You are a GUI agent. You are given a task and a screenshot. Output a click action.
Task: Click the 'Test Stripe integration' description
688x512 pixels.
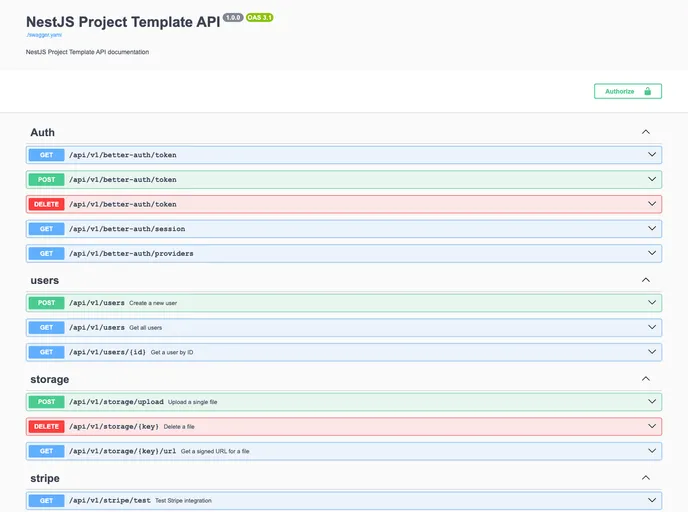tap(183, 501)
